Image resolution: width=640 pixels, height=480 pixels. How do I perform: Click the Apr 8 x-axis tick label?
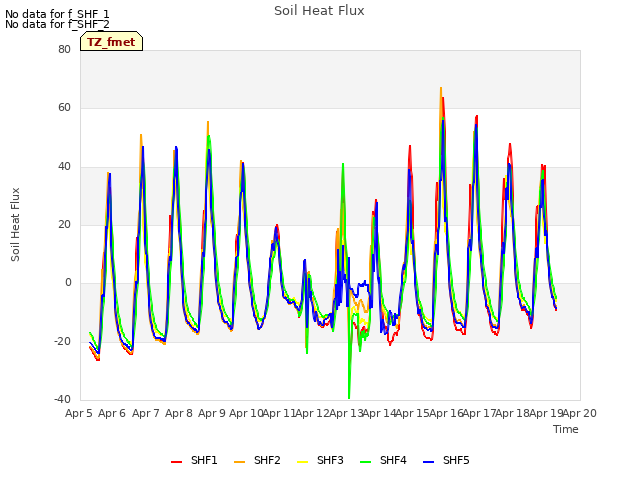[x=179, y=413]
